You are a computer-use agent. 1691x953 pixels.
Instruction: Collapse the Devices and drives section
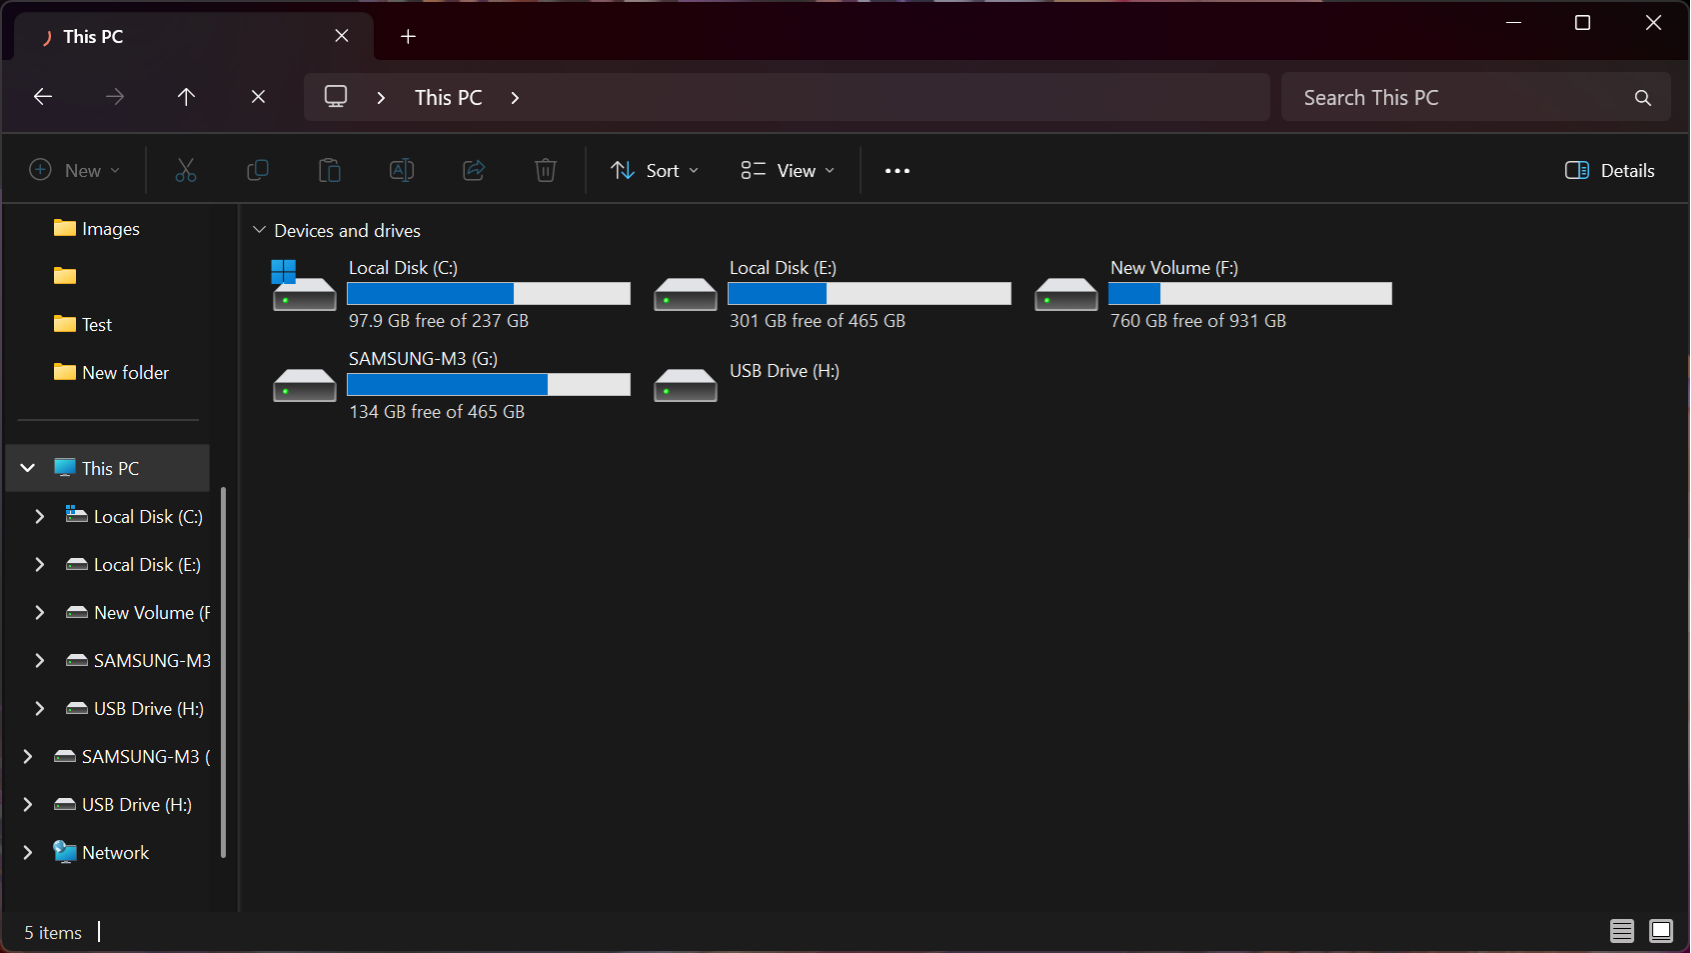260,230
